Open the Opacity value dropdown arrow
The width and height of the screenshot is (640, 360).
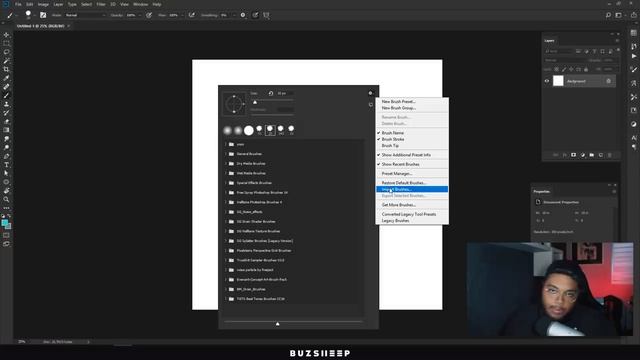(x=140, y=15)
